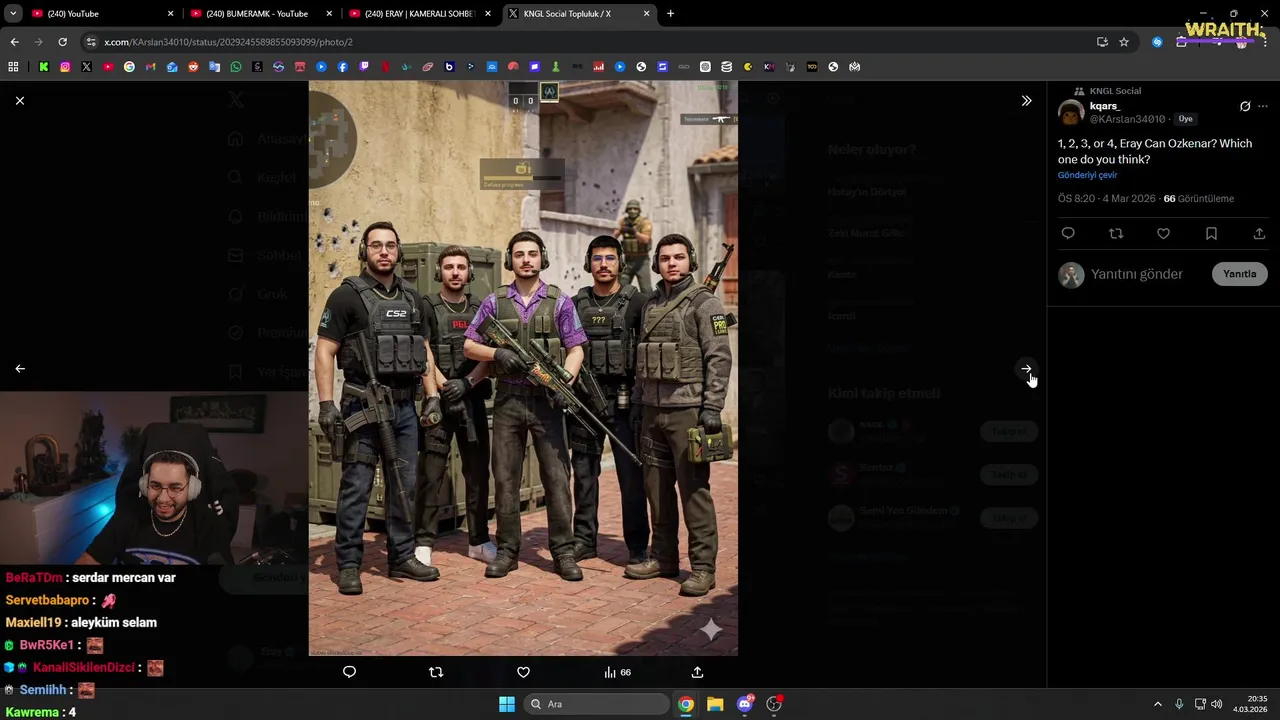Viewport: 1280px width, 720px height.
Task: Click Gönderiyi çevir to translate post
Action: [1087, 175]
